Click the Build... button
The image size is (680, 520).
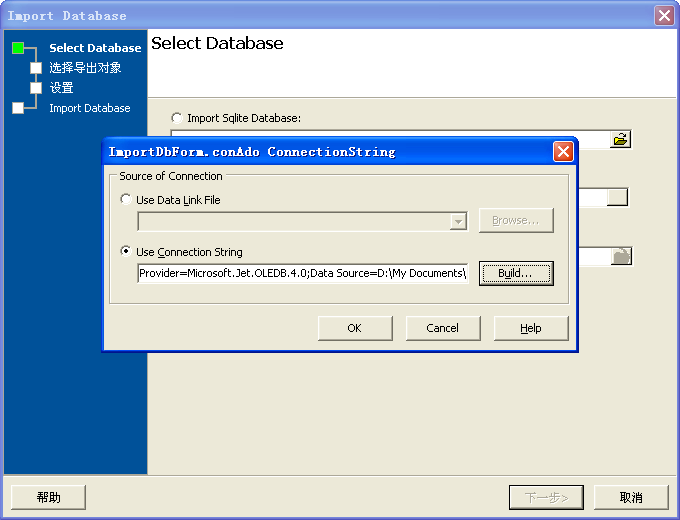pyautogui.click(x=516, y=273)
